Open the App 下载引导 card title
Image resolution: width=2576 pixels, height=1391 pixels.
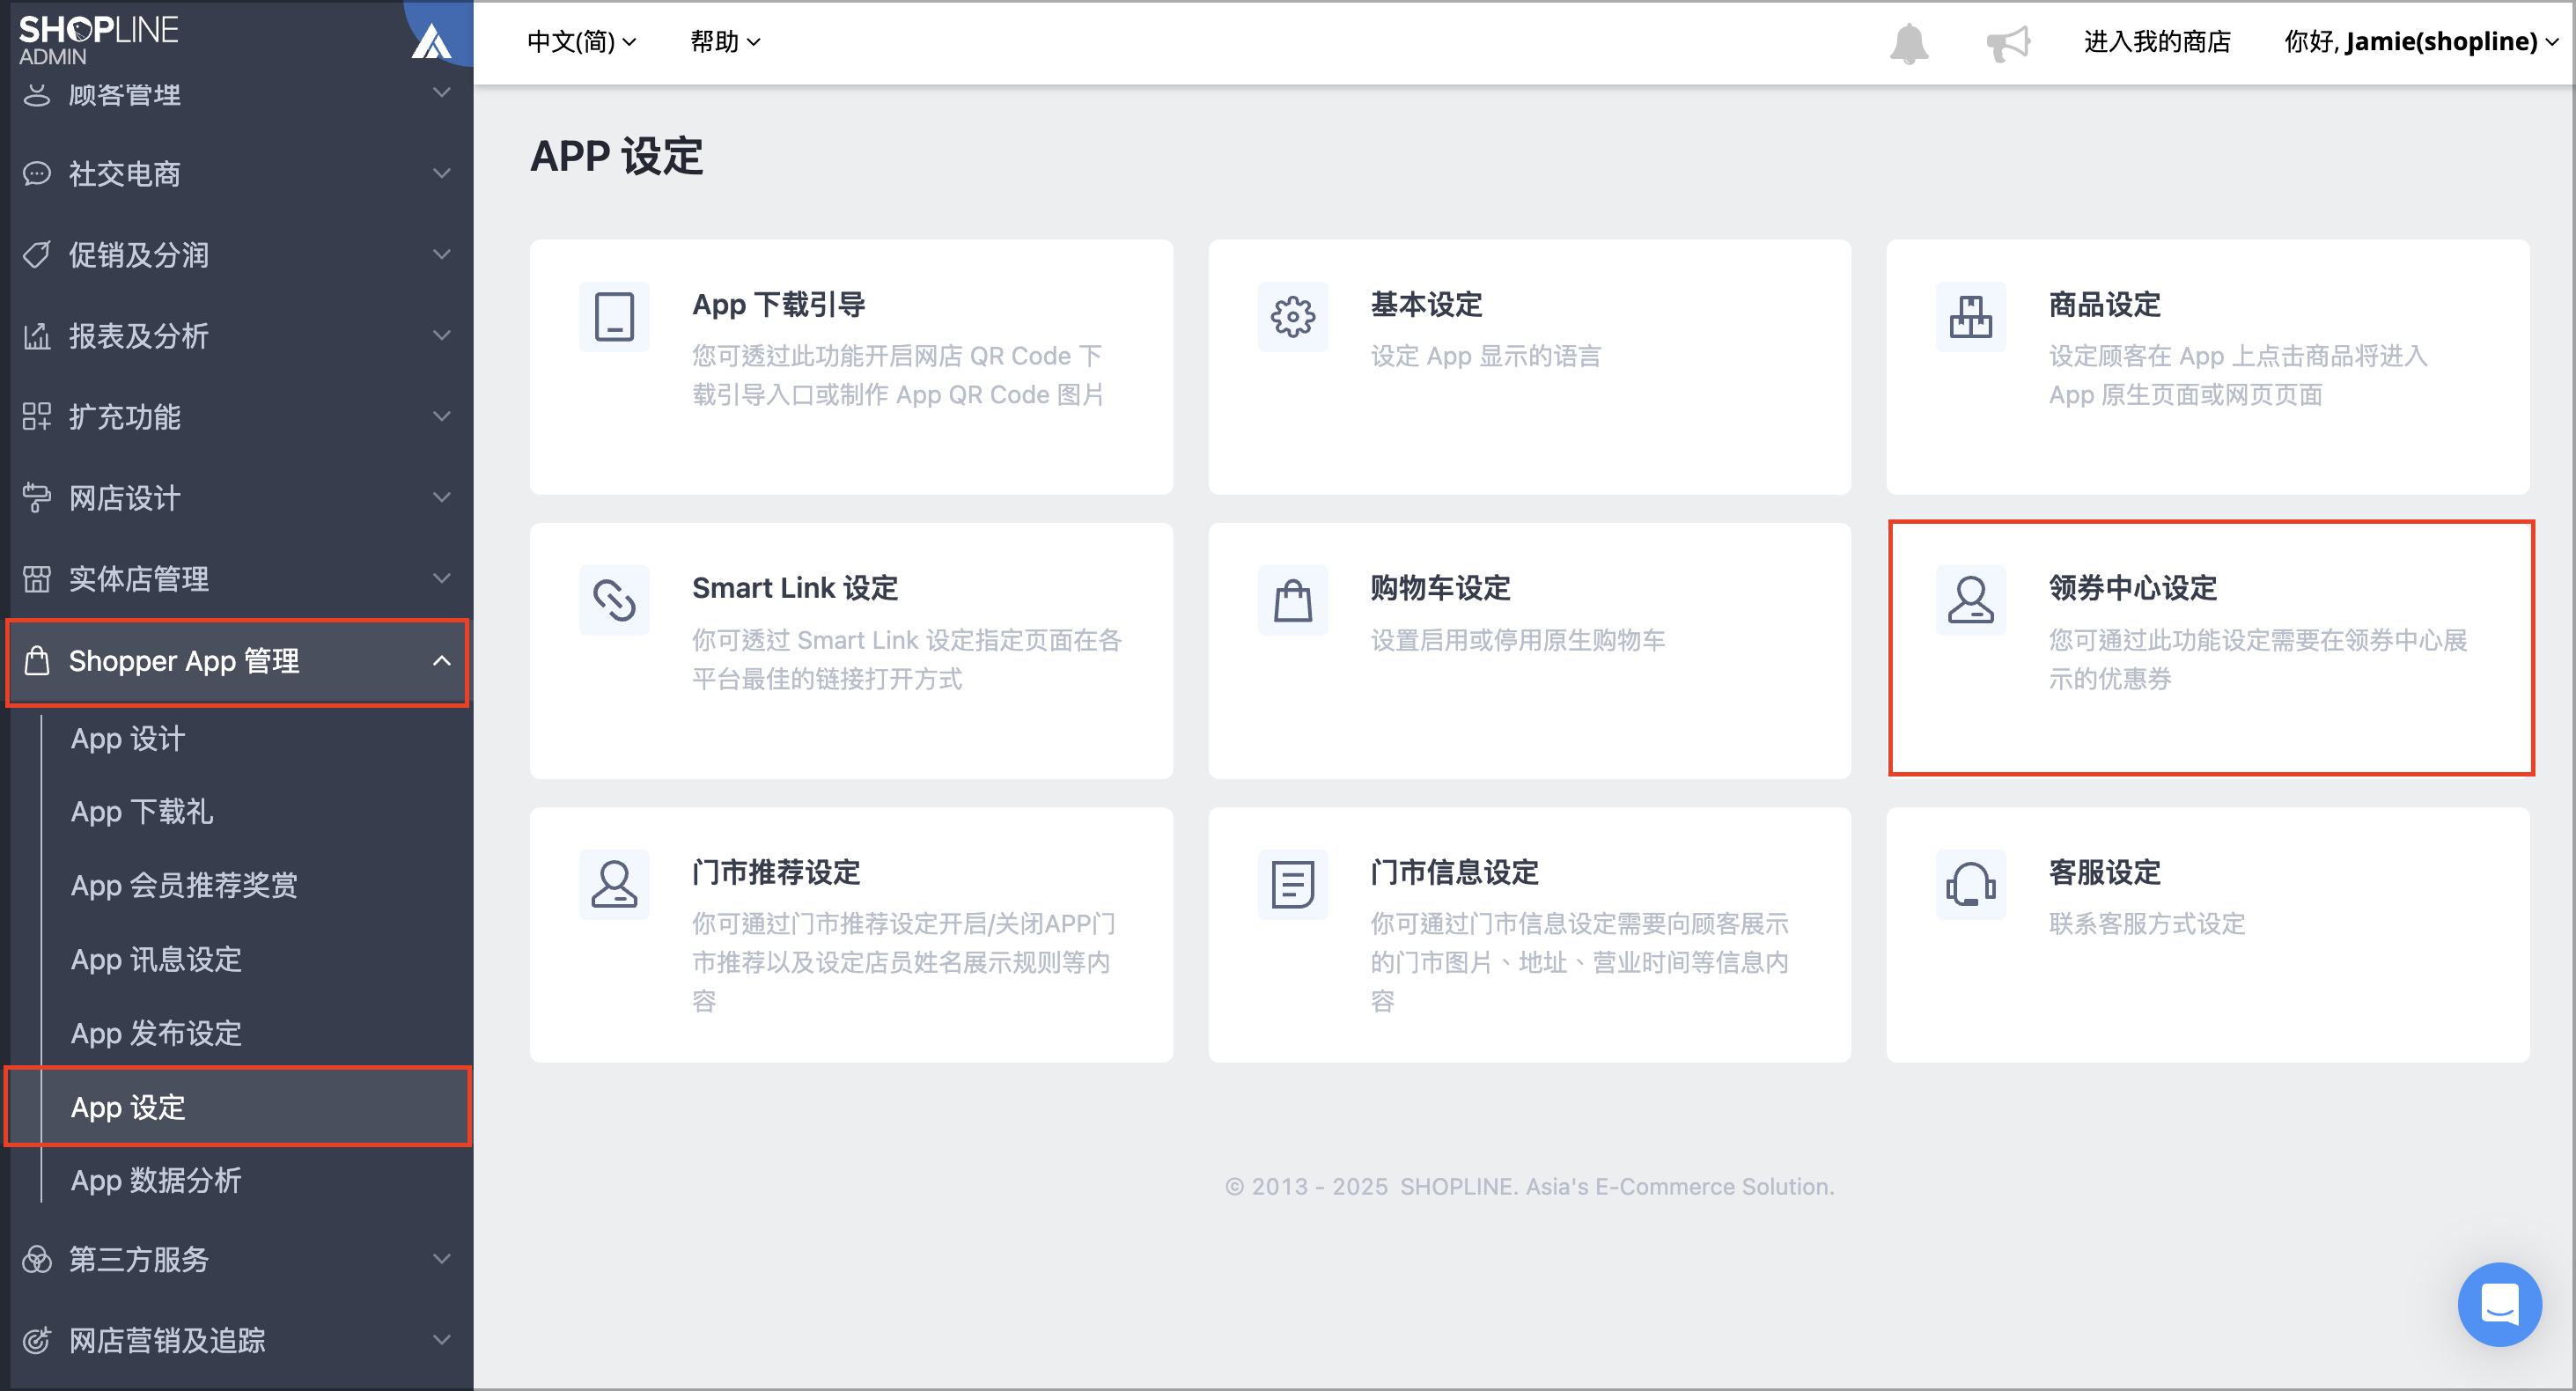pos(779,305)
